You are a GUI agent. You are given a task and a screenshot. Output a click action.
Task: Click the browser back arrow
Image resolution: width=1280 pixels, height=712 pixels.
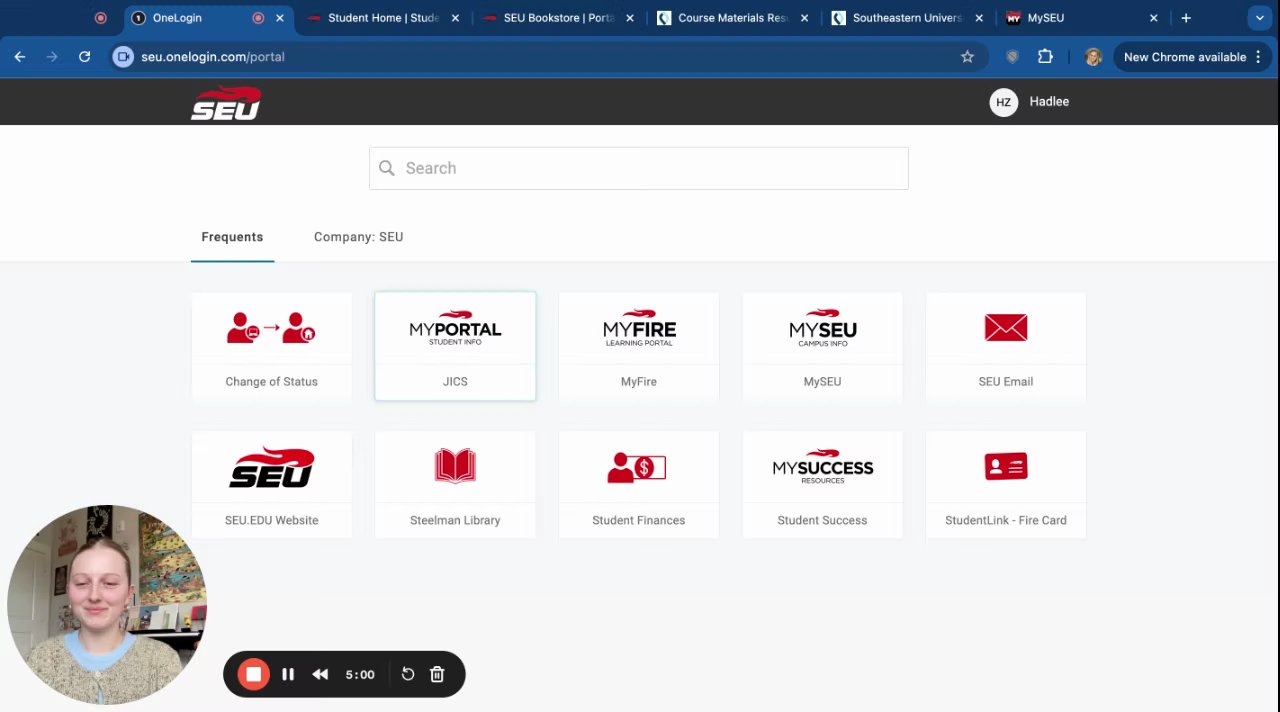pos(20,57)
